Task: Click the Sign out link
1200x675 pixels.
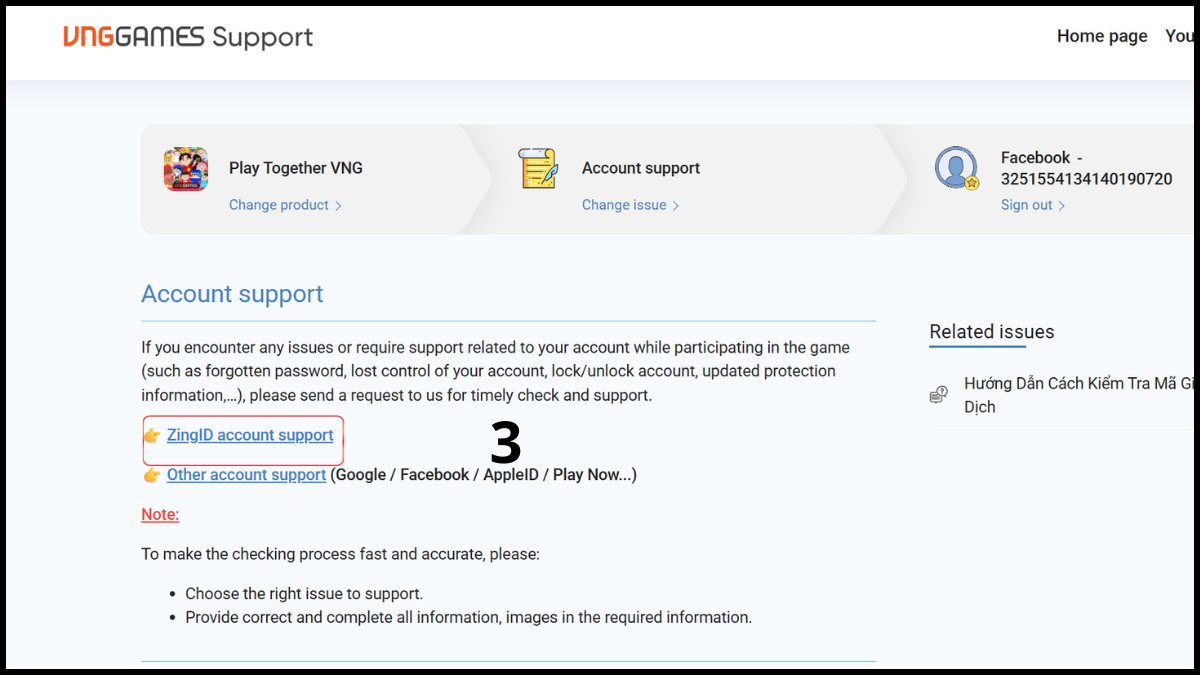Action: tap(1027, 205)
